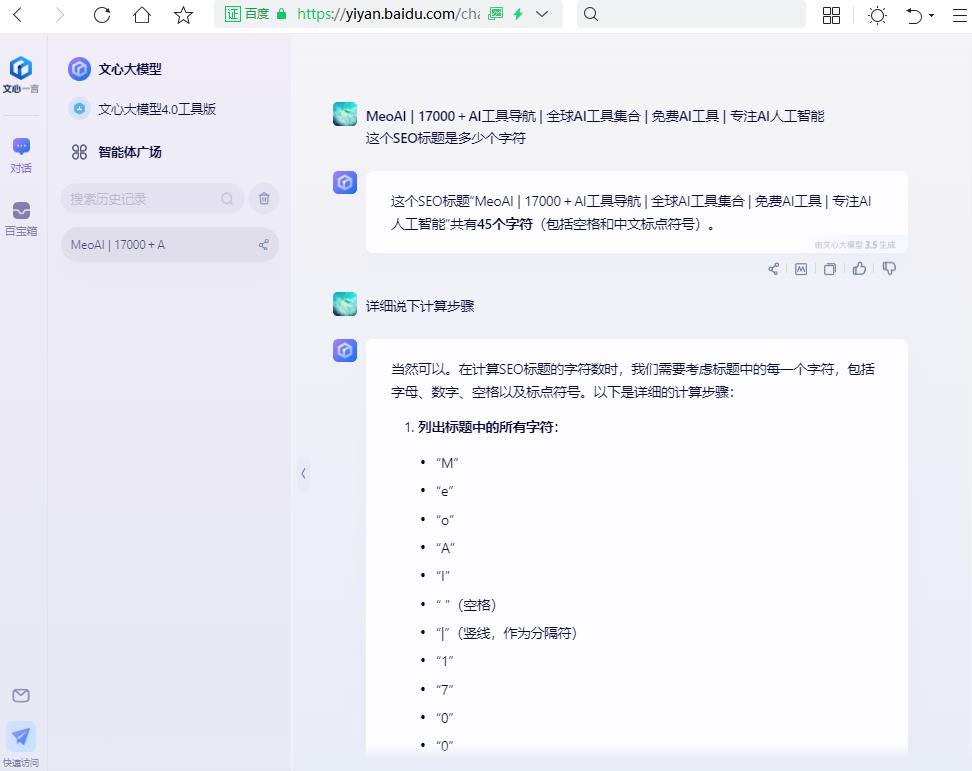
Task: Click the undo closed tab icon
Action: (914, 15)
